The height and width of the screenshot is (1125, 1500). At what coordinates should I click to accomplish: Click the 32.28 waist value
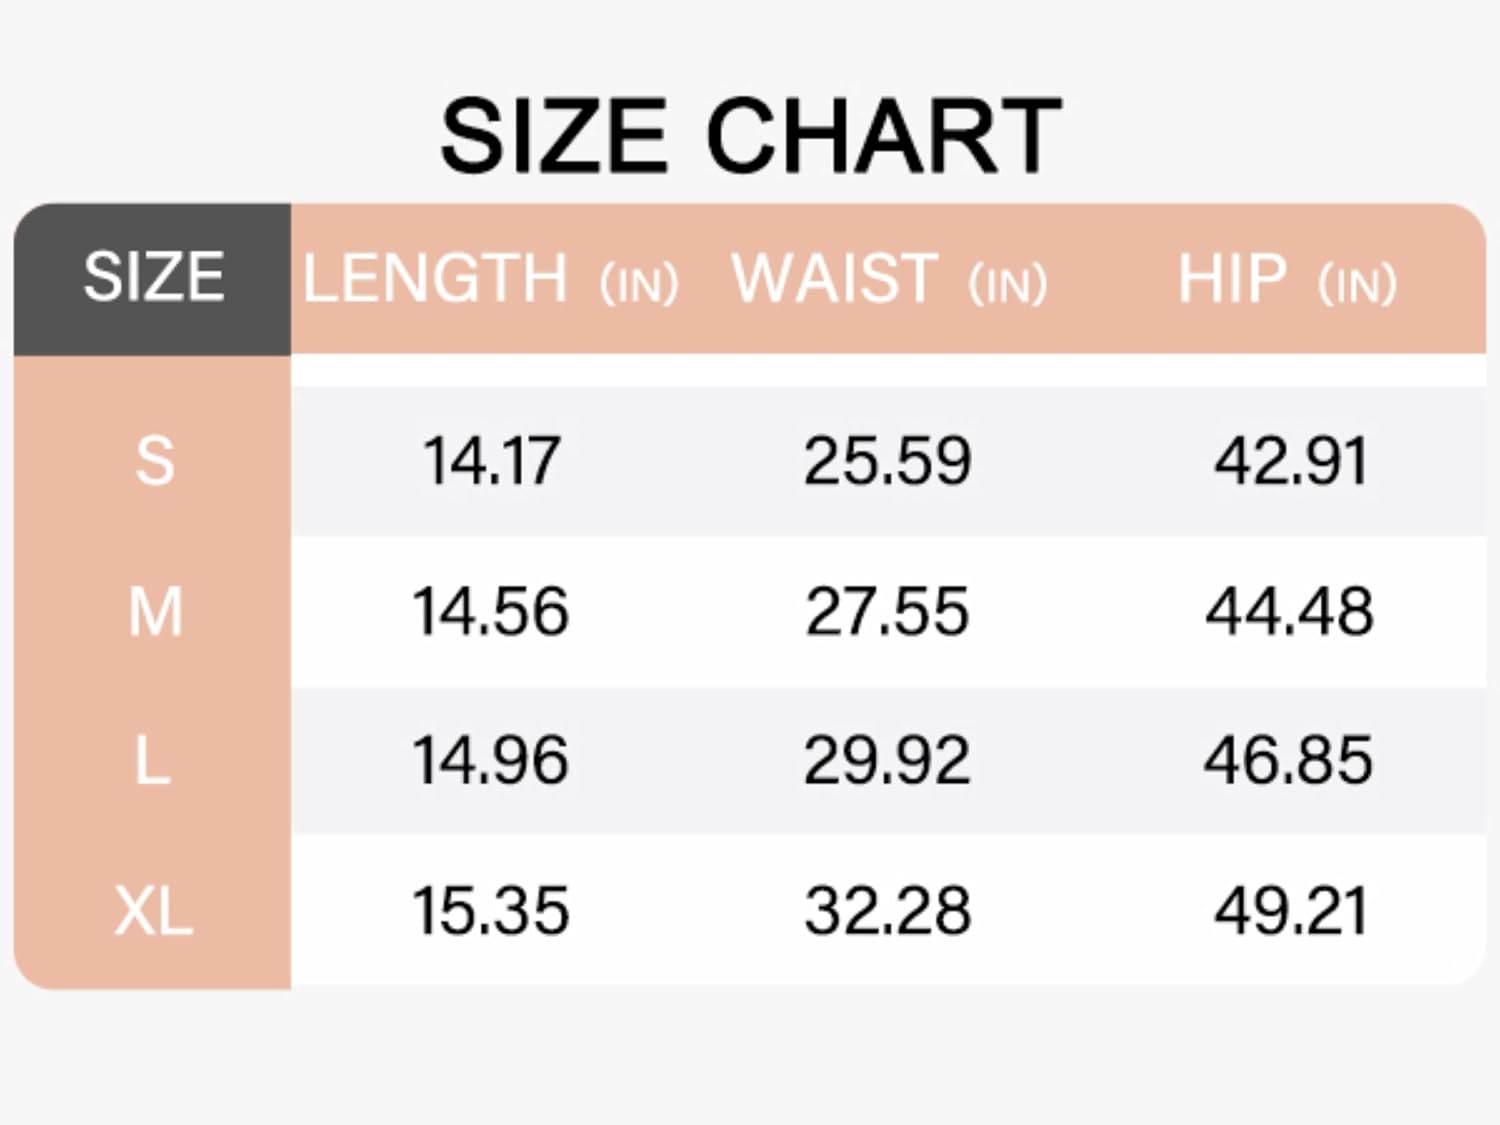click(887, 910)
